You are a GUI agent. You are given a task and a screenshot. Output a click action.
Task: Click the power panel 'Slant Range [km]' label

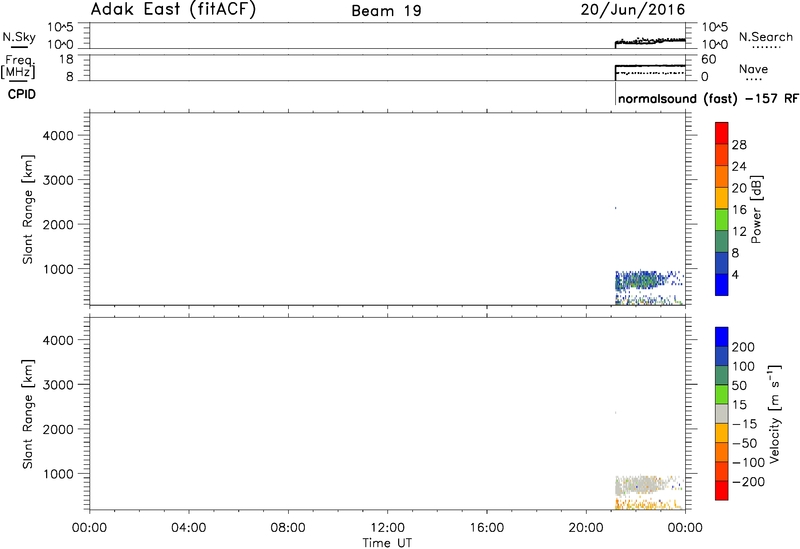coord(28,209)
